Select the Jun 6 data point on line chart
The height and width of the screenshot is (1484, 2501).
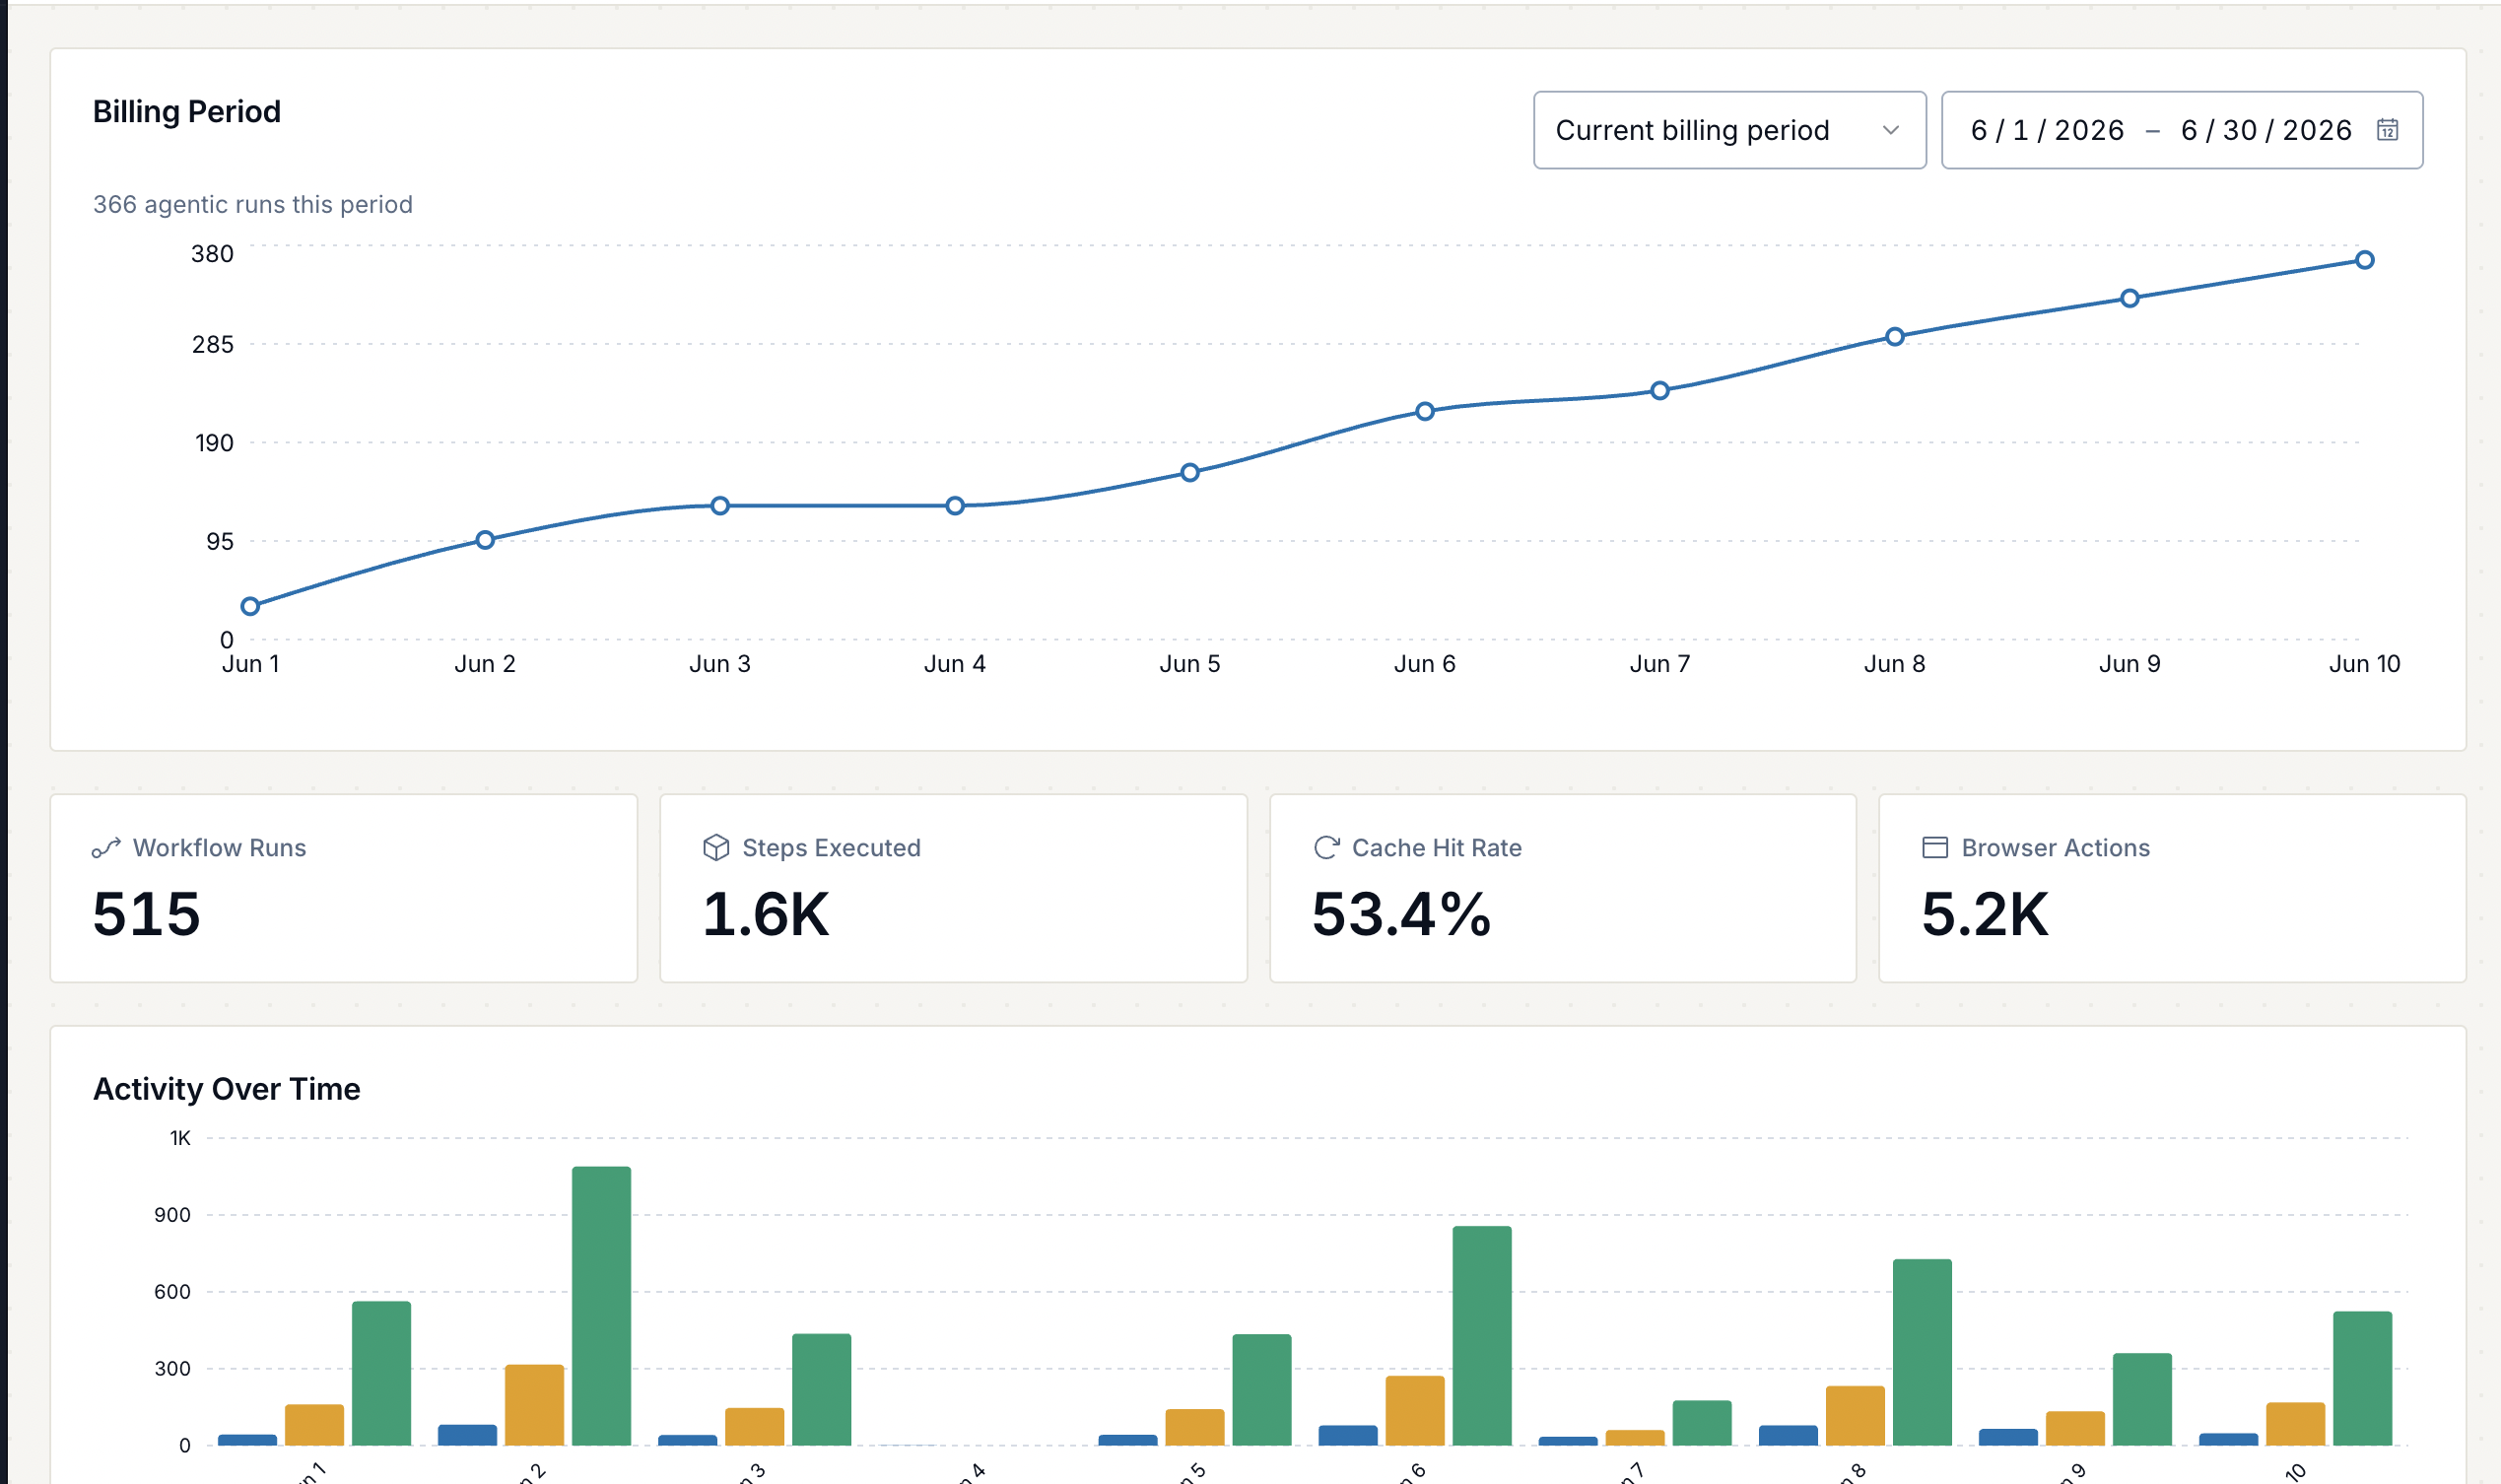(1425, 411)
